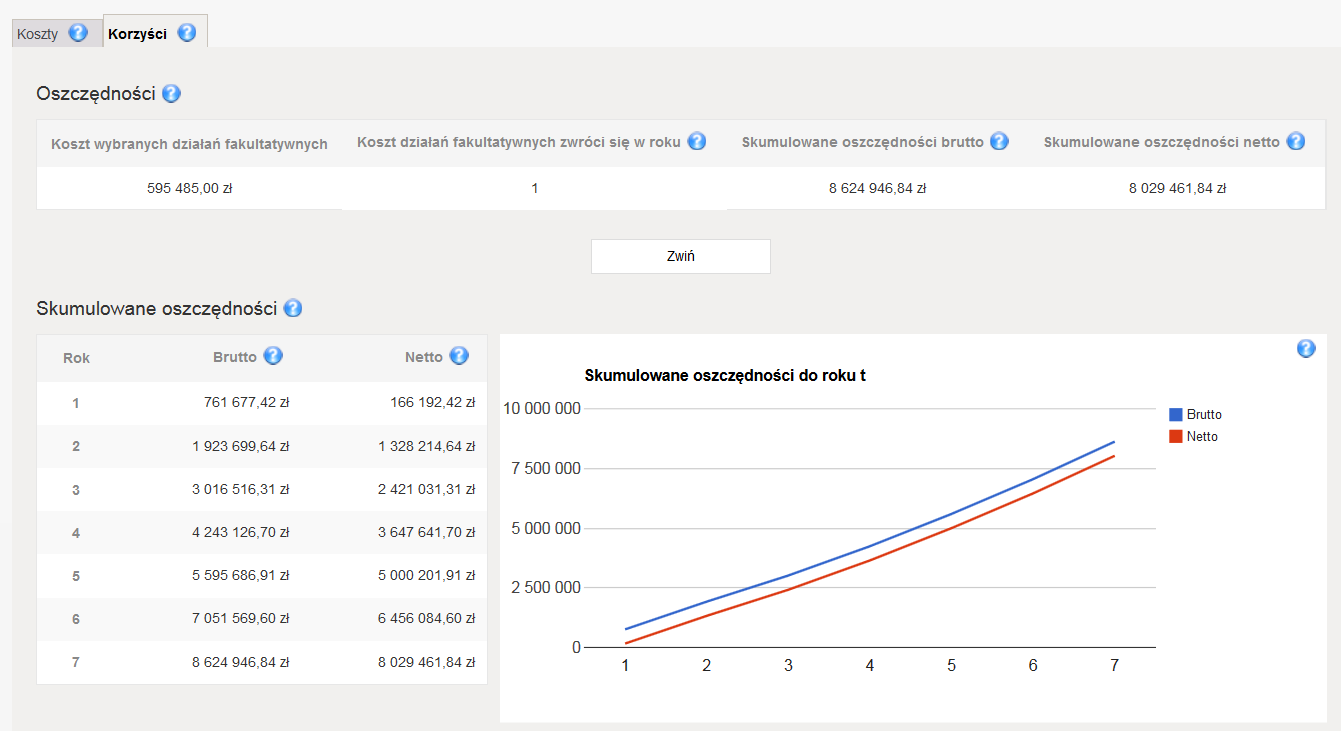Click the 7 500 000 axis label
1341x731 pixels.
[546, 468]
